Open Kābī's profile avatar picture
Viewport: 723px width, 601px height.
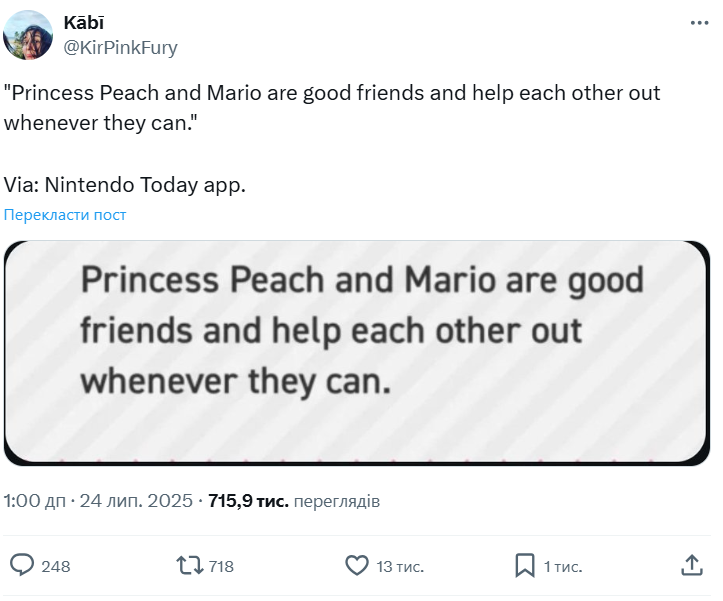pyautogui.click(x=28, y=35)
